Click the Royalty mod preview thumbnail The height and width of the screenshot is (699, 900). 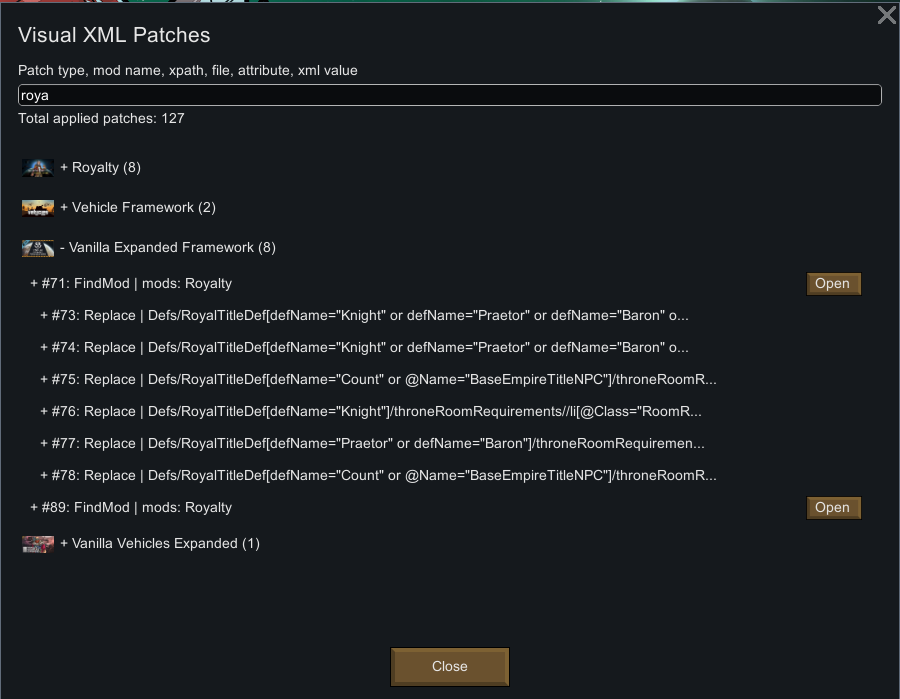(38, 168)
